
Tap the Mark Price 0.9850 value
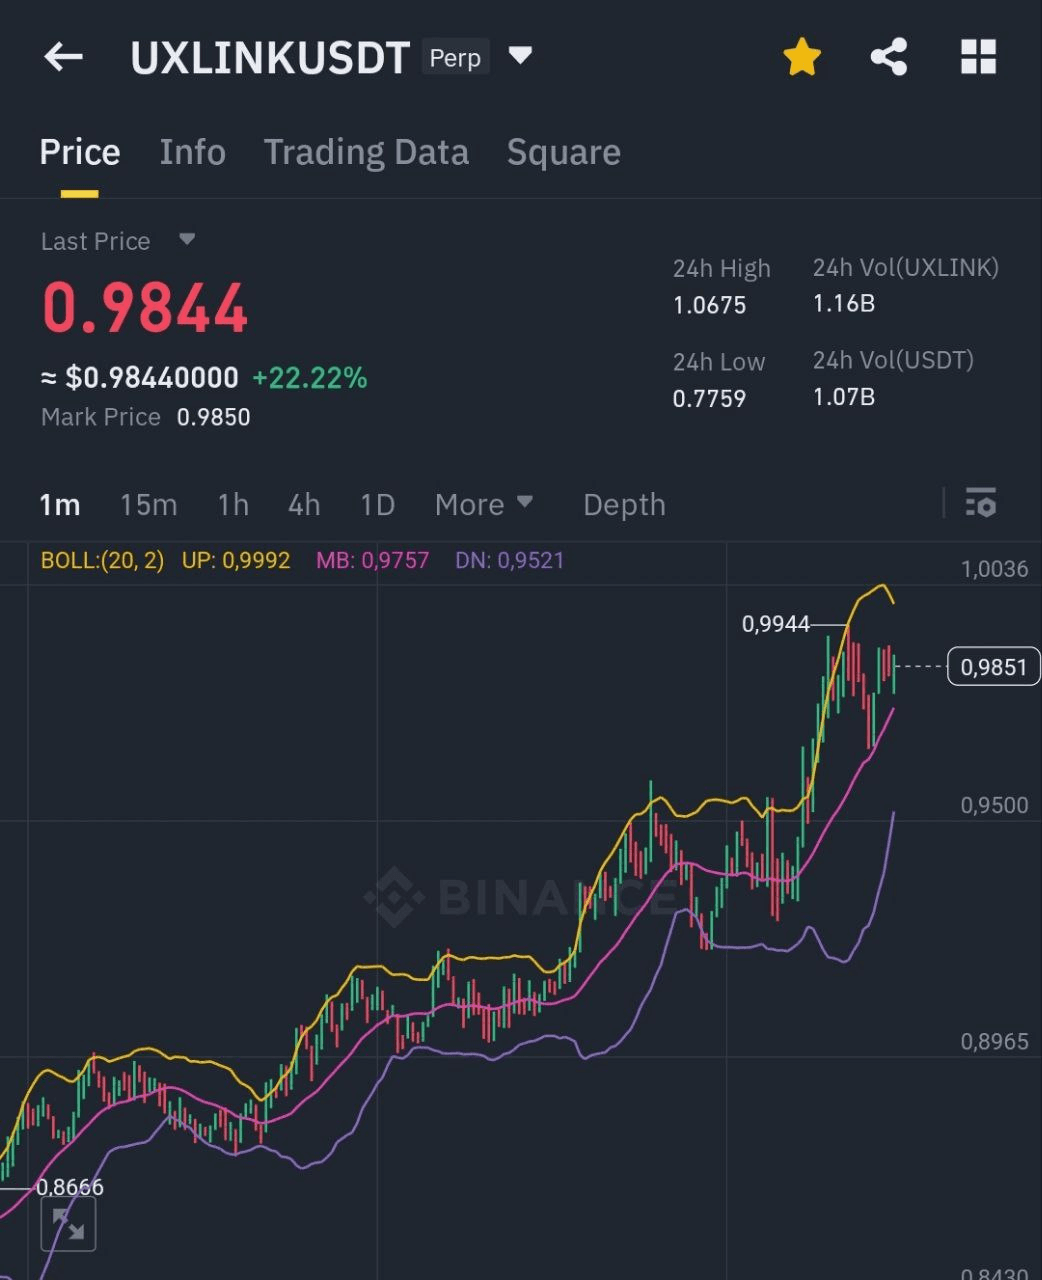click(214, 417)
